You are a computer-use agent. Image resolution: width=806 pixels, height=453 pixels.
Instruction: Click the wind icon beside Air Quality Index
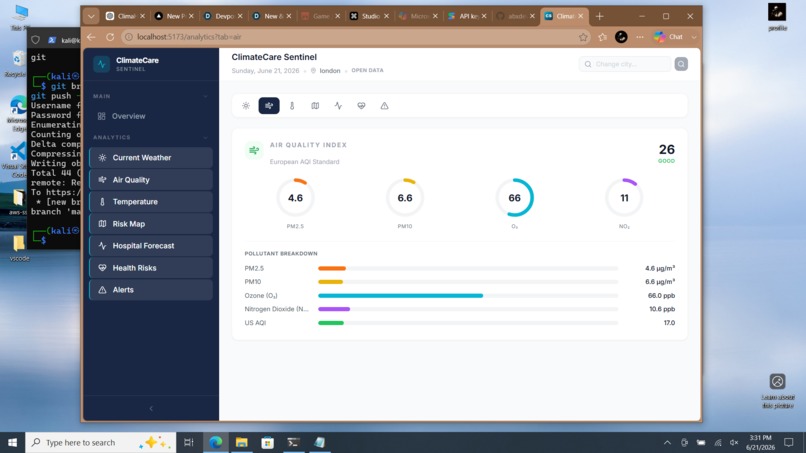click(254, 151)
